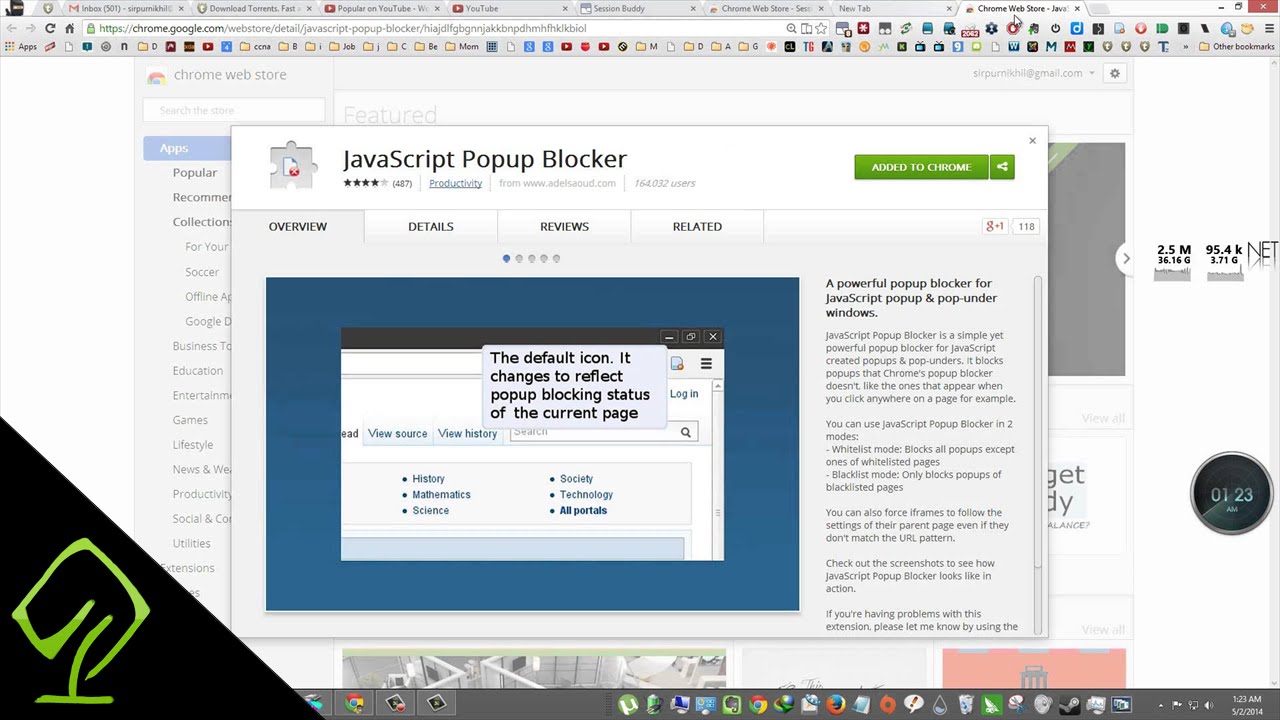Select Apps in the store sidebar
Viewport: 1280px width, 720px height.
tap(187, 148)
